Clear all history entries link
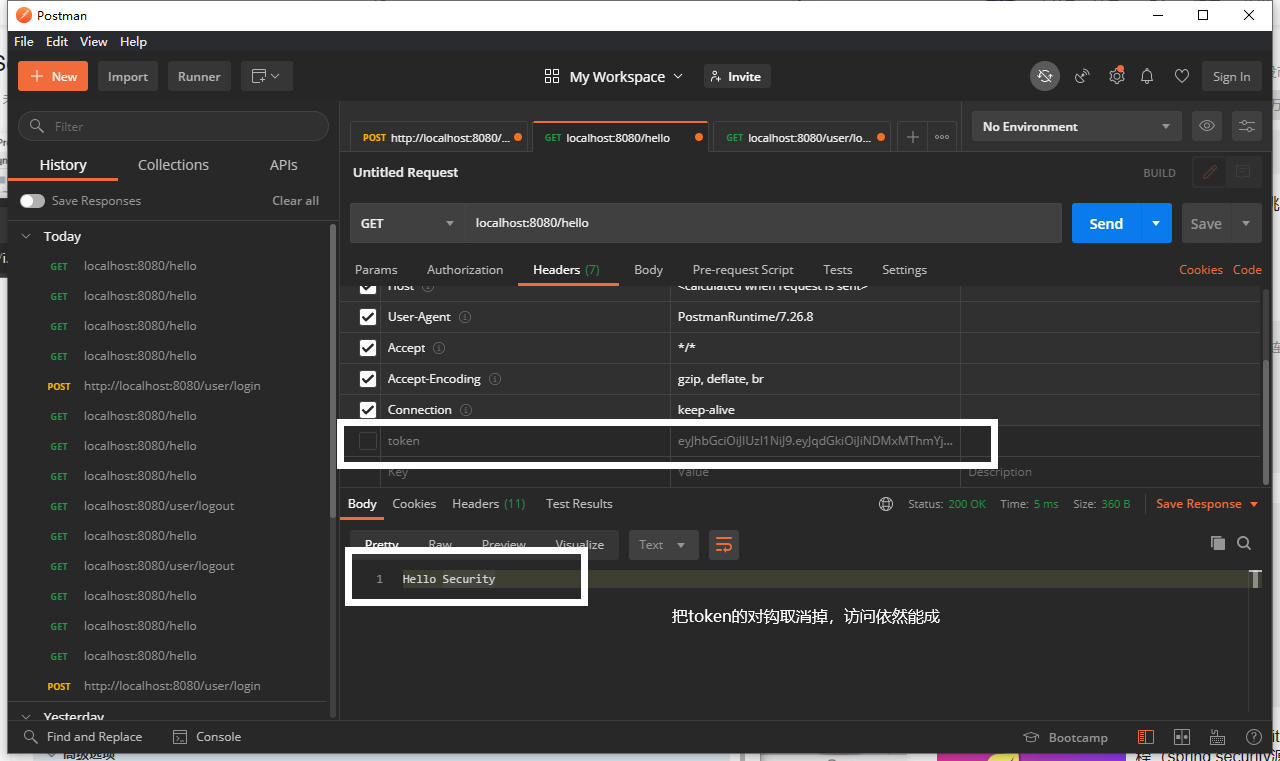 point(295,201)
